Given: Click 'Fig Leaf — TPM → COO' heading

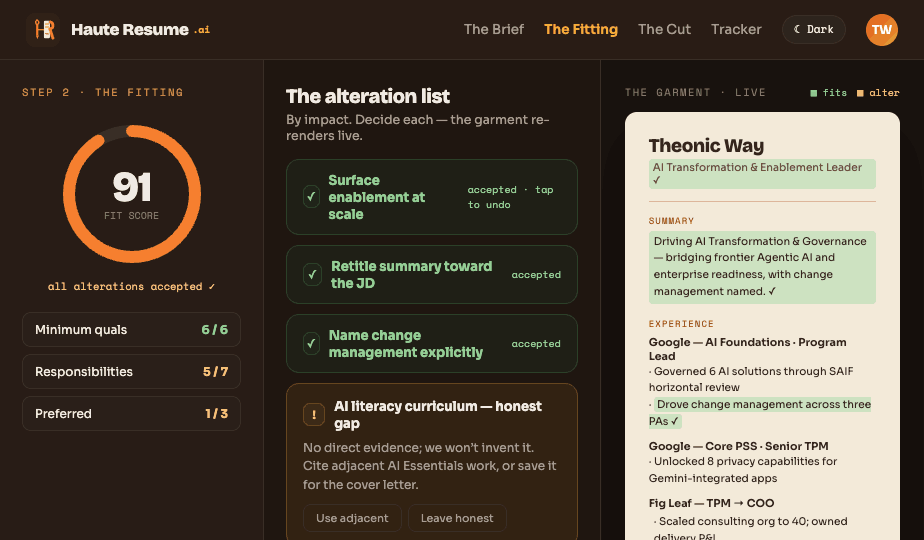Looking at the screenshot, I should 711,503.
